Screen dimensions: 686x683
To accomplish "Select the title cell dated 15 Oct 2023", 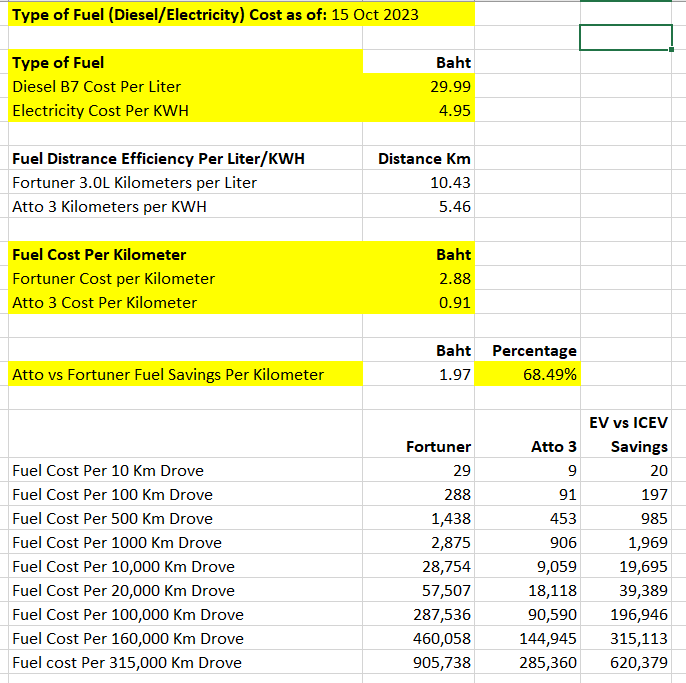I will [215, 15].
